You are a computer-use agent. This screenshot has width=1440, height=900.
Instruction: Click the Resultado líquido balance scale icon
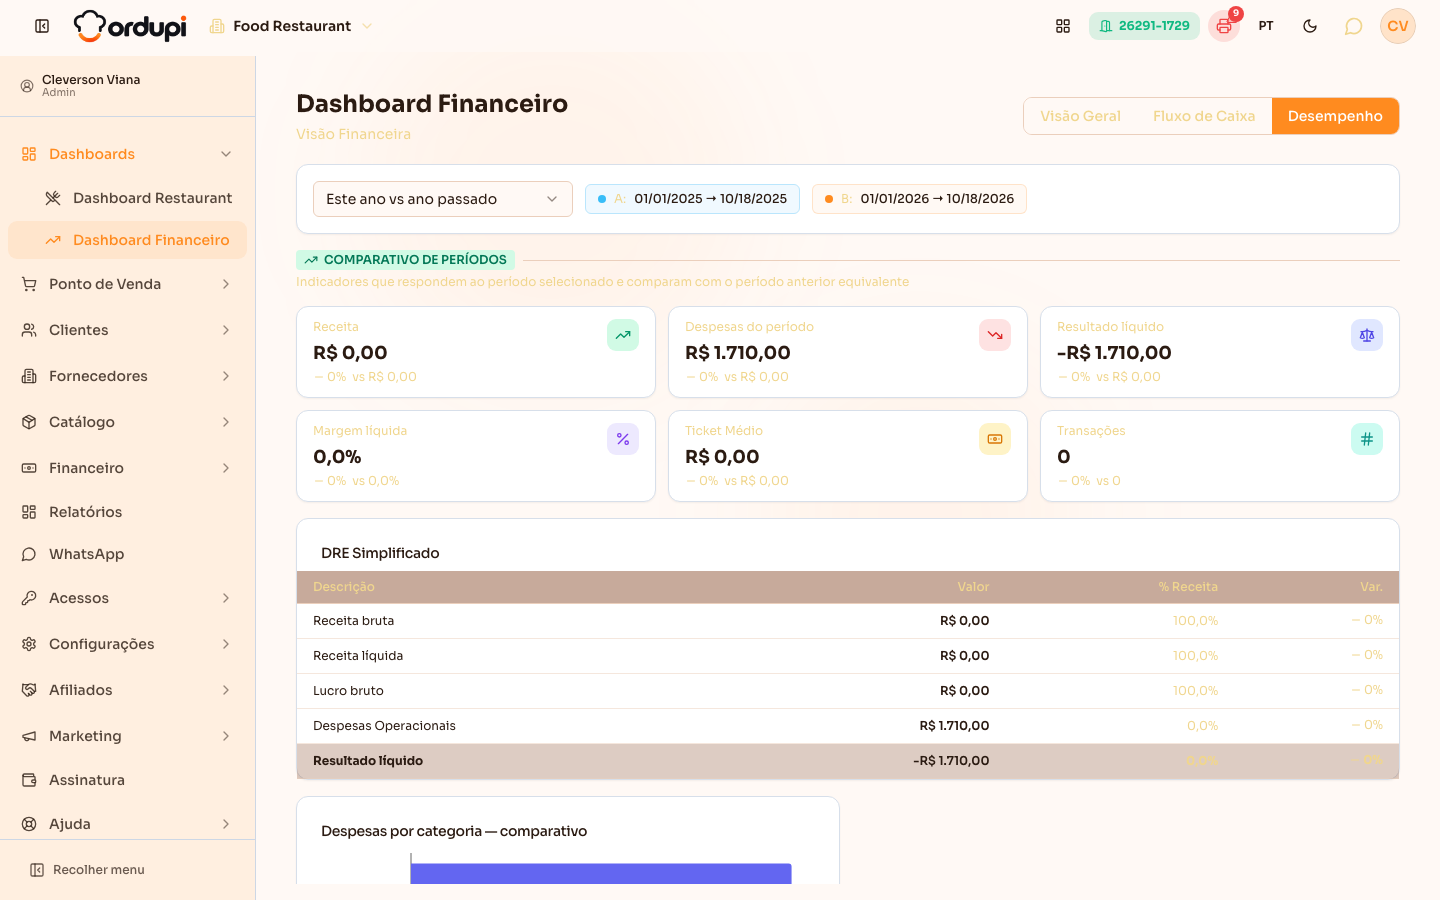(x=1367, y=335)
